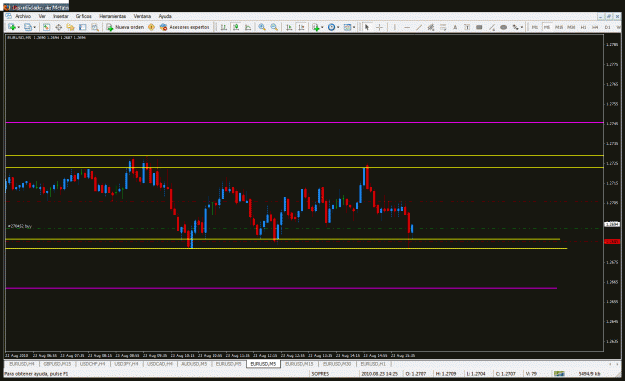
Task: Expand the arrows symbols dropdown
Action: coord(522,27)
